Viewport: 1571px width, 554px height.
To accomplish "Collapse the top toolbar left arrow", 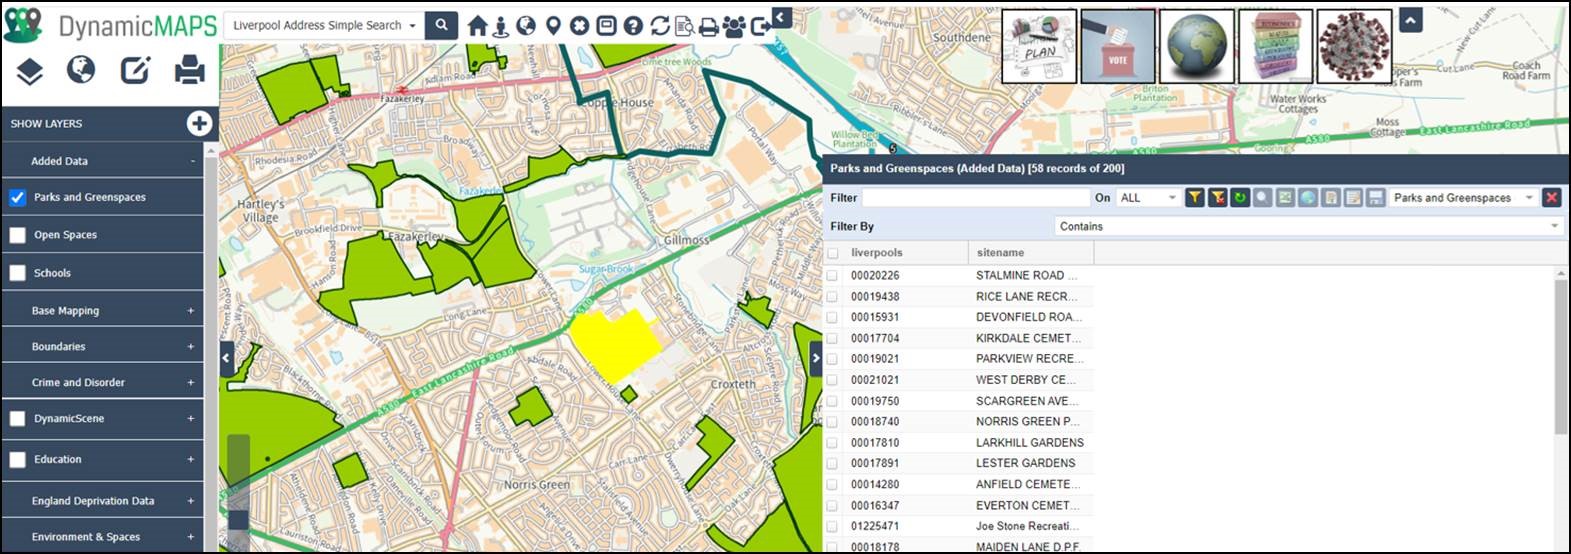I will click(781, 17).
